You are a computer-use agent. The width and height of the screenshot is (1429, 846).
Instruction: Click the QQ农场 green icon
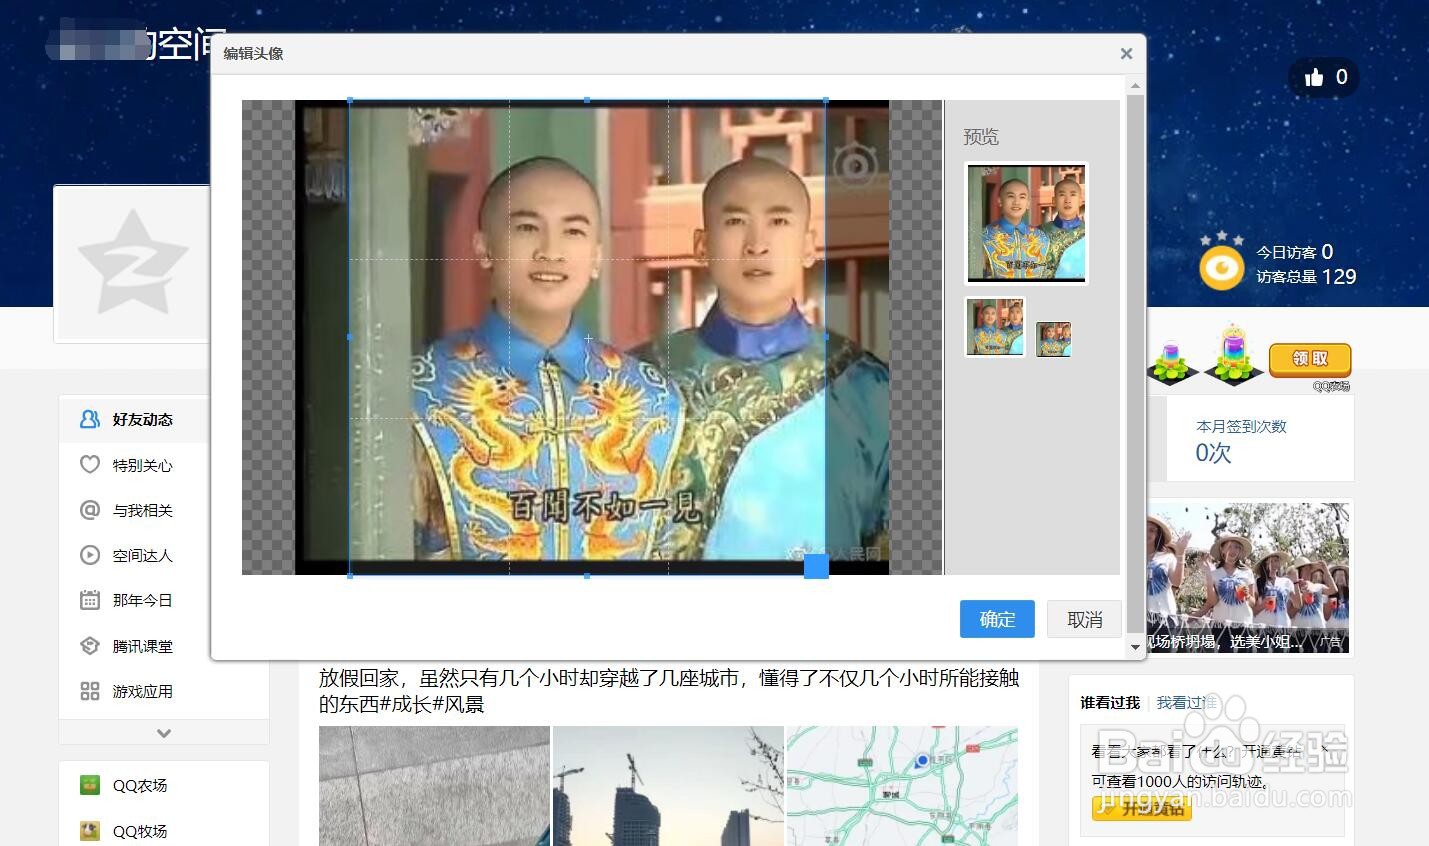(90, 785)
